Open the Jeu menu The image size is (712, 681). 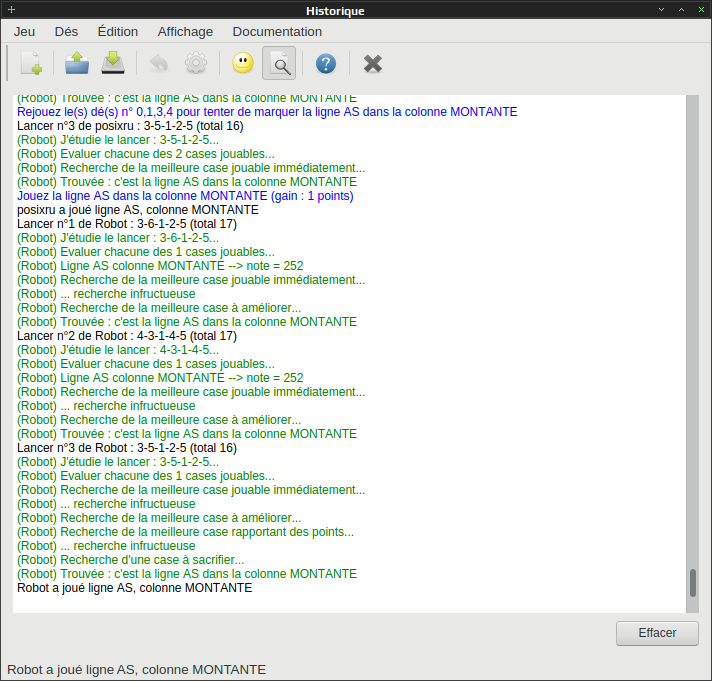24,32
